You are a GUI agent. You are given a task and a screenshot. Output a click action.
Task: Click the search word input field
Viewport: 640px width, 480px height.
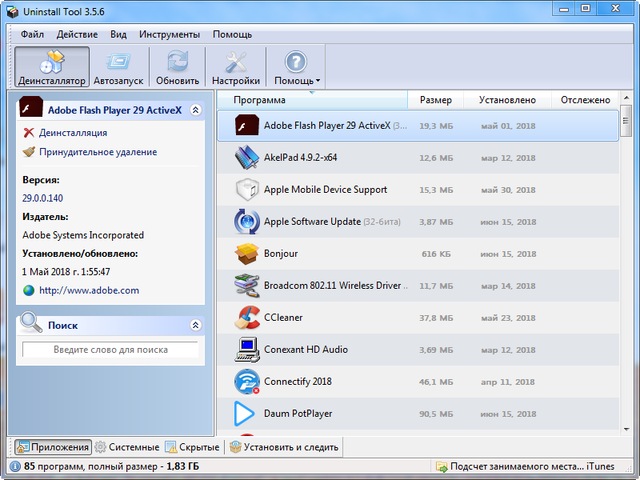point(110,350)
